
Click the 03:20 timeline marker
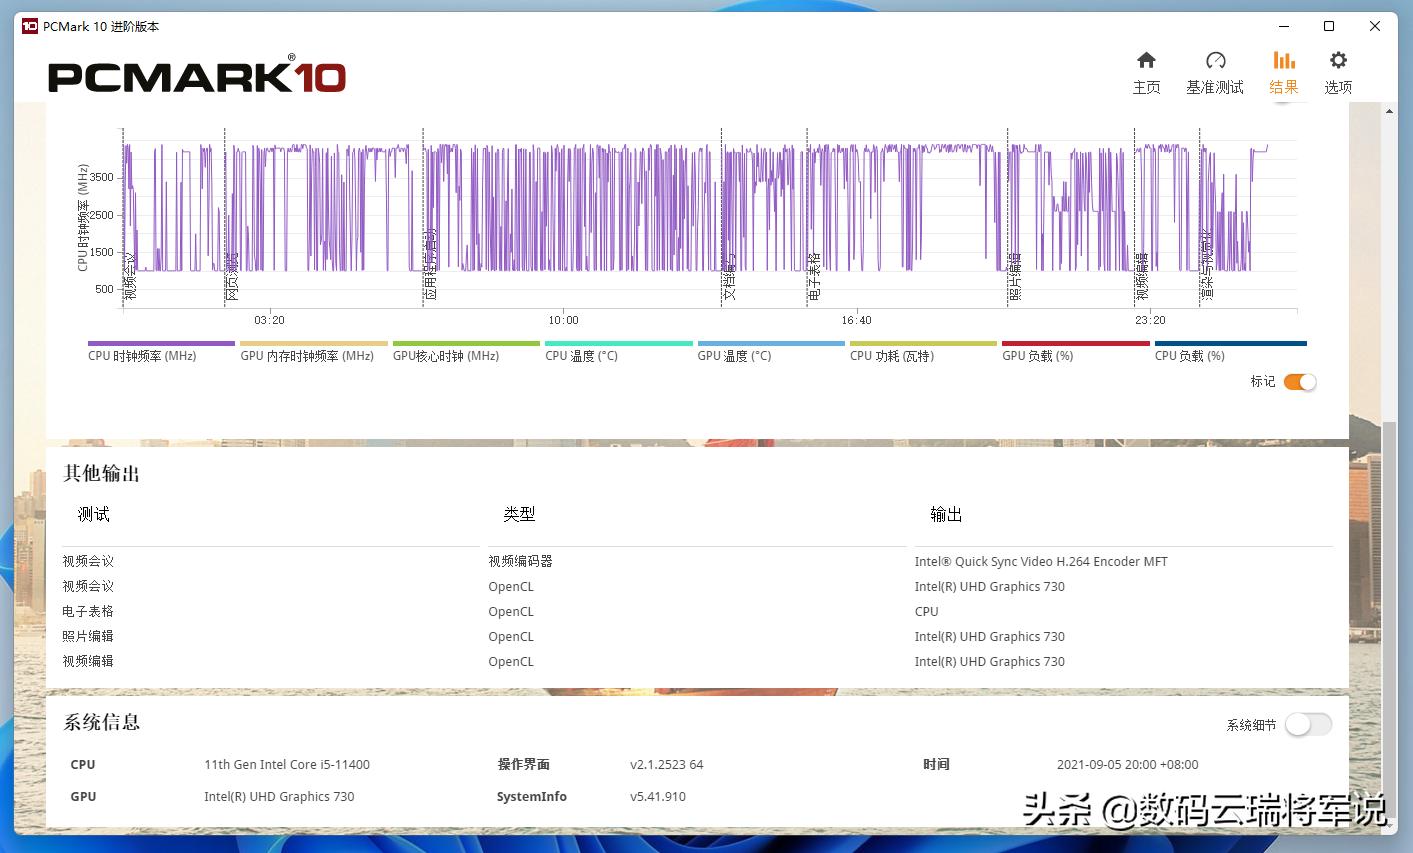tap(268, 320)
